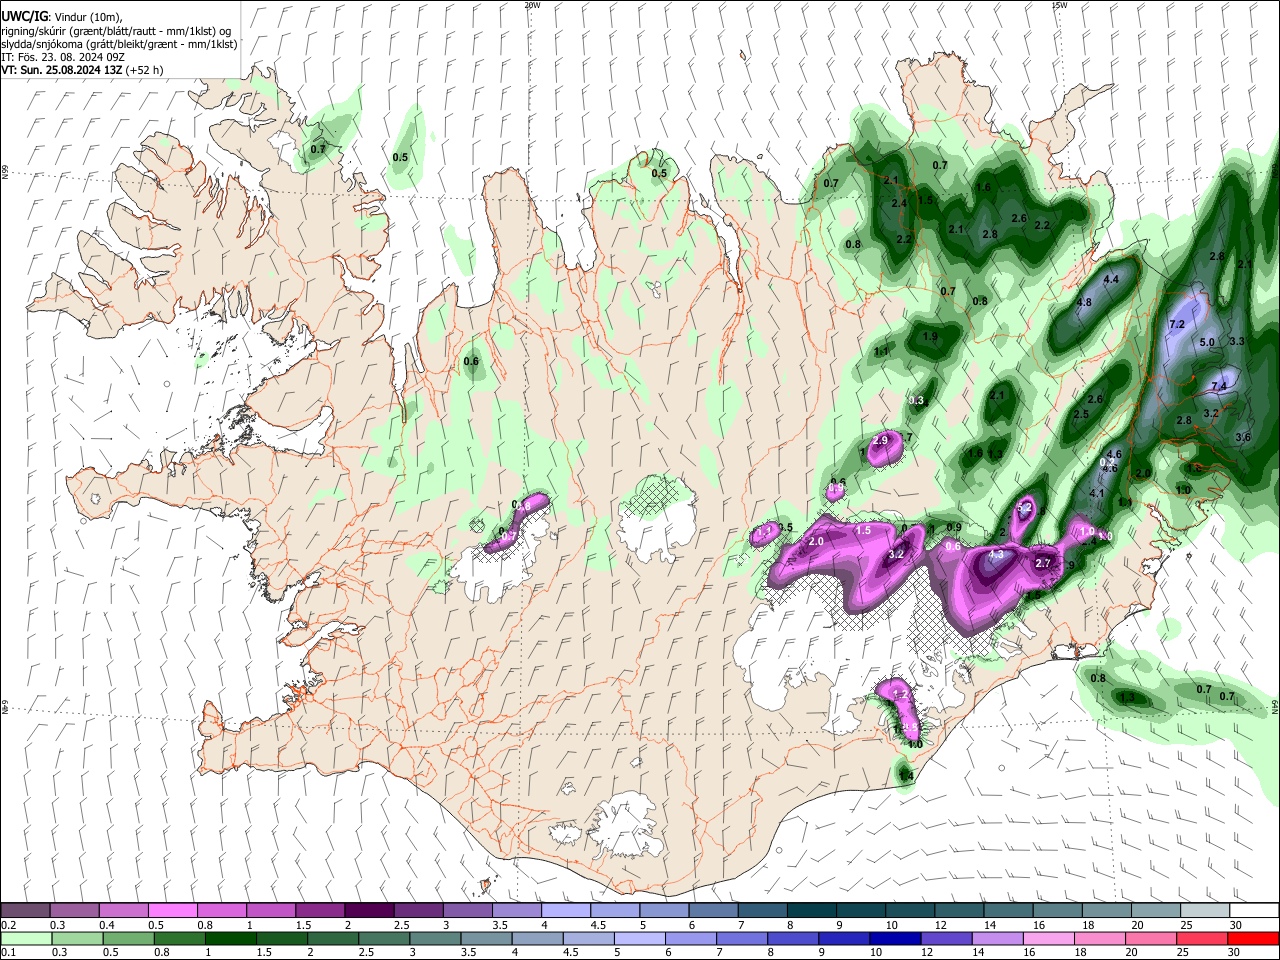
Task: Select the 3.6 value label
Action: 1243,437
